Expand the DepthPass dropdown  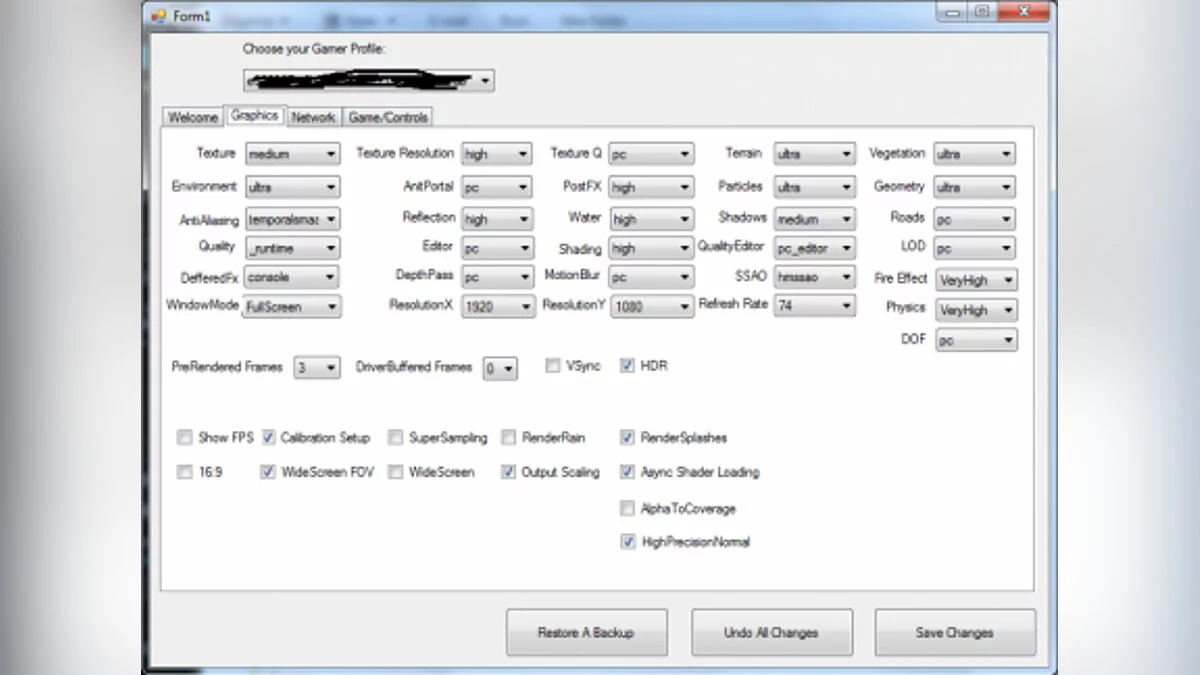[x=497, y=277]
